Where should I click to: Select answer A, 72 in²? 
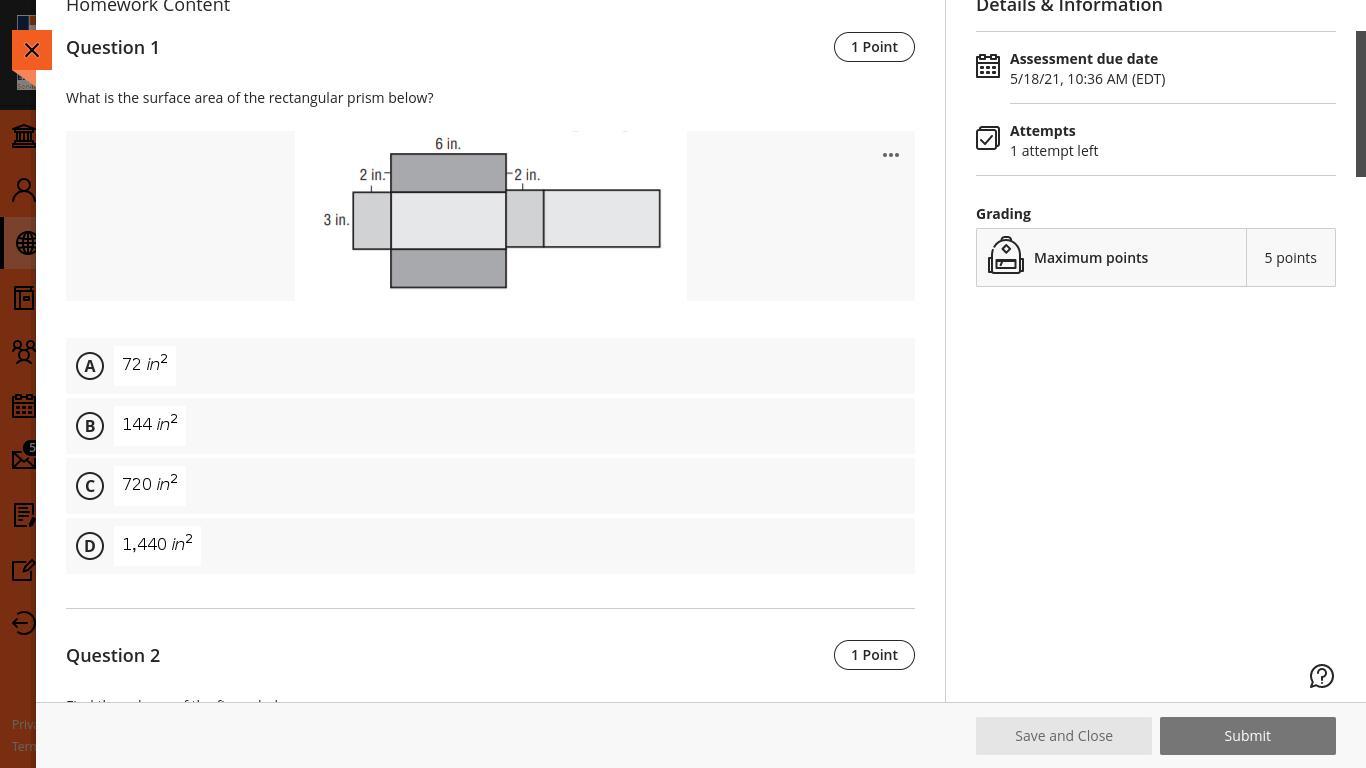coord(490,366)
